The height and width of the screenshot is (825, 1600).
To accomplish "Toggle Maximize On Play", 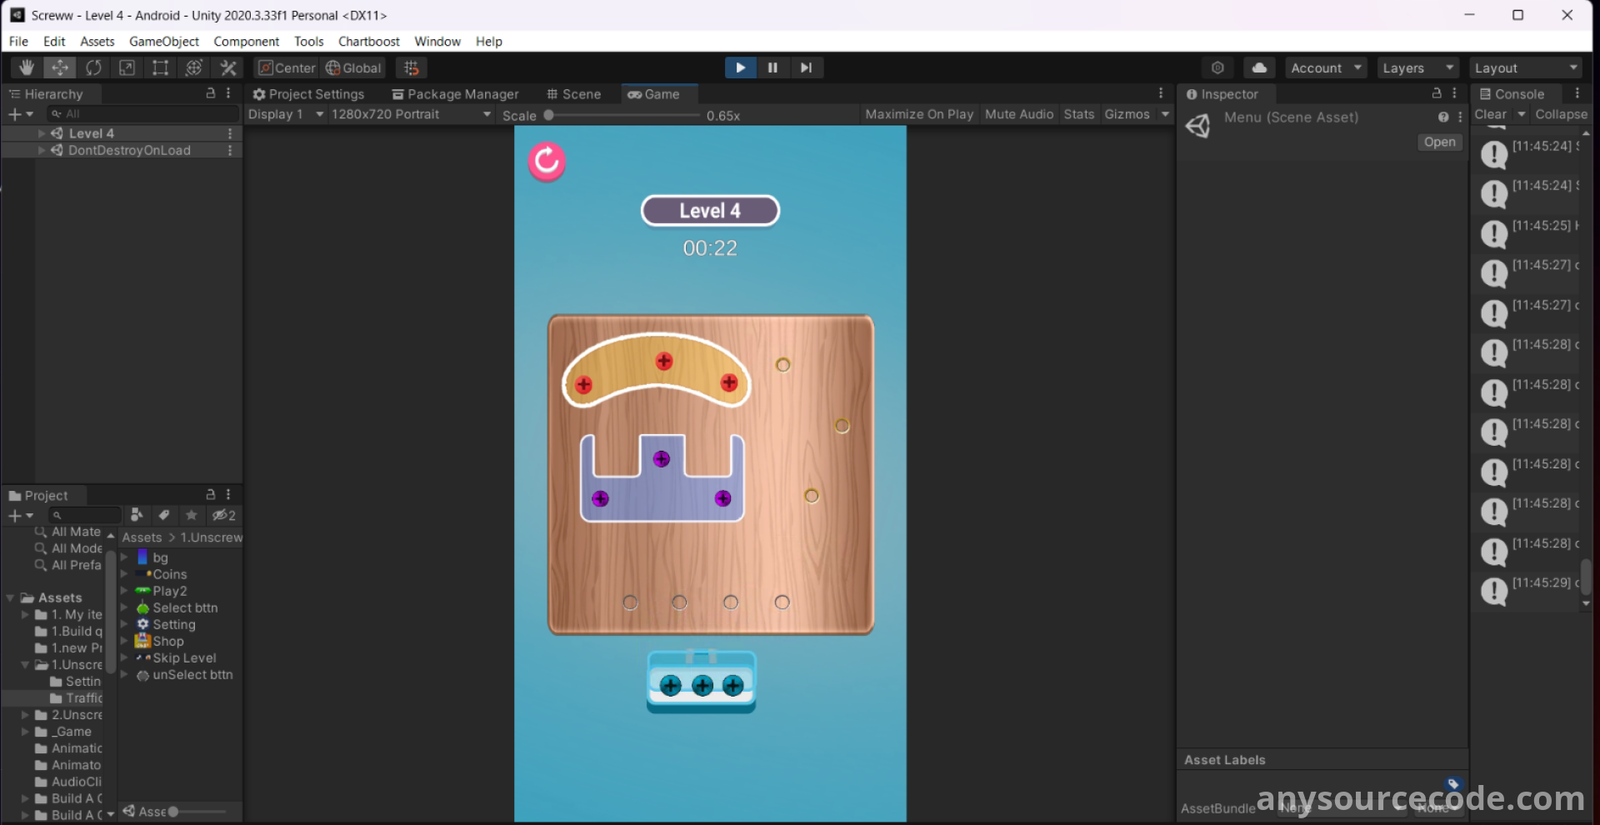I will coord(919,114).
